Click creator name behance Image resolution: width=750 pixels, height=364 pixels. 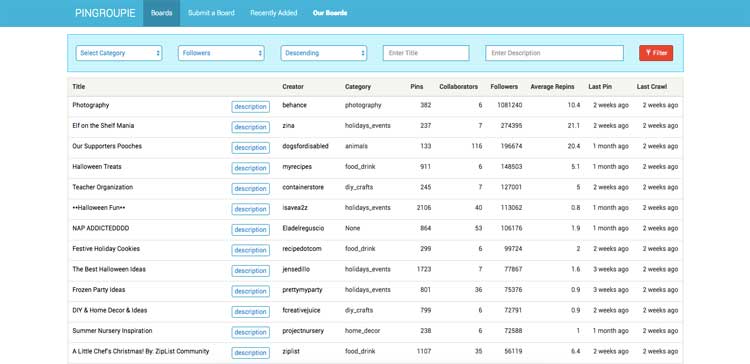coord(295,105)
